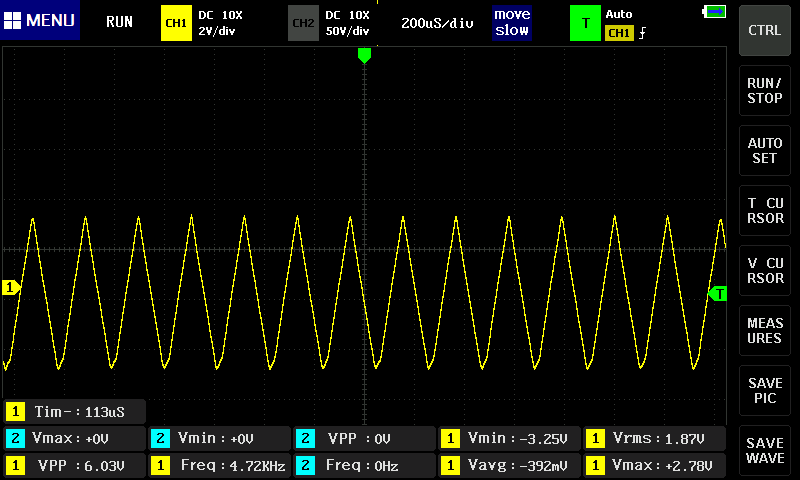The image size is (800, 480).
Task: Click the battery status icon
Action: 715,12
